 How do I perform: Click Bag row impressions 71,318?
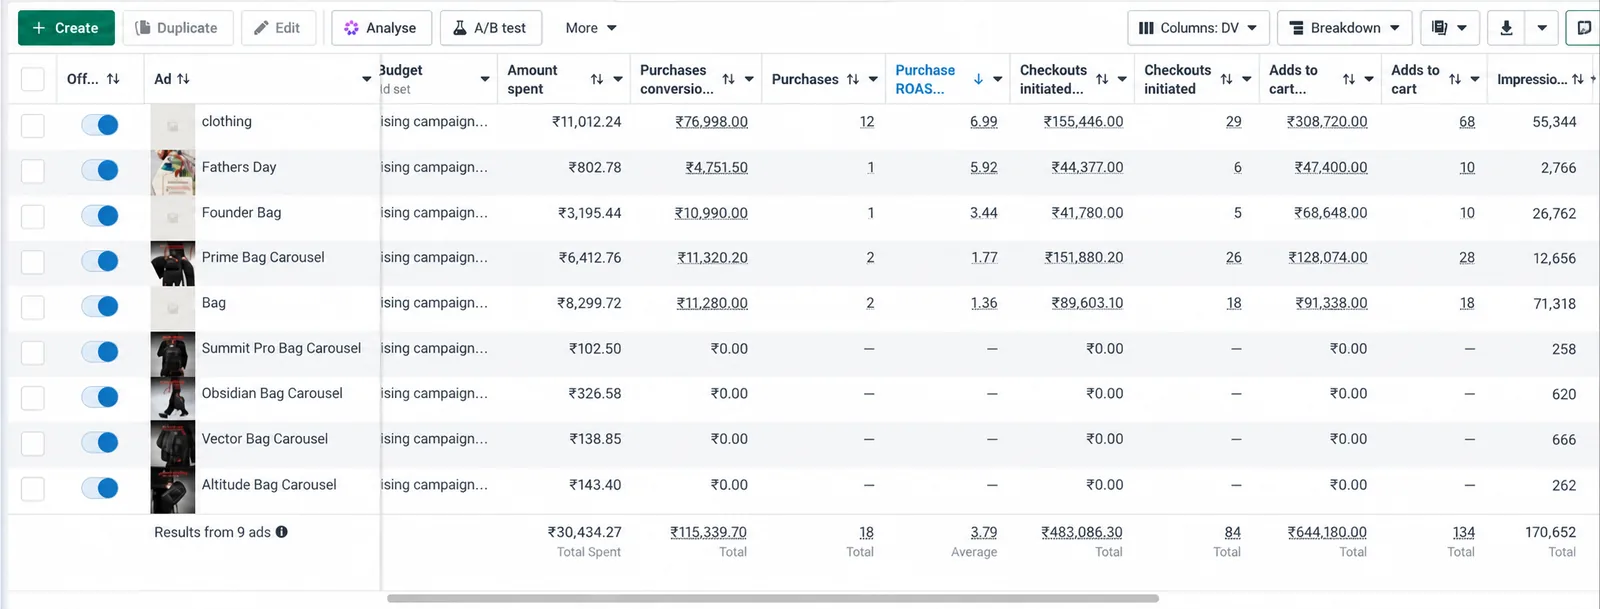click(1555, 304)
